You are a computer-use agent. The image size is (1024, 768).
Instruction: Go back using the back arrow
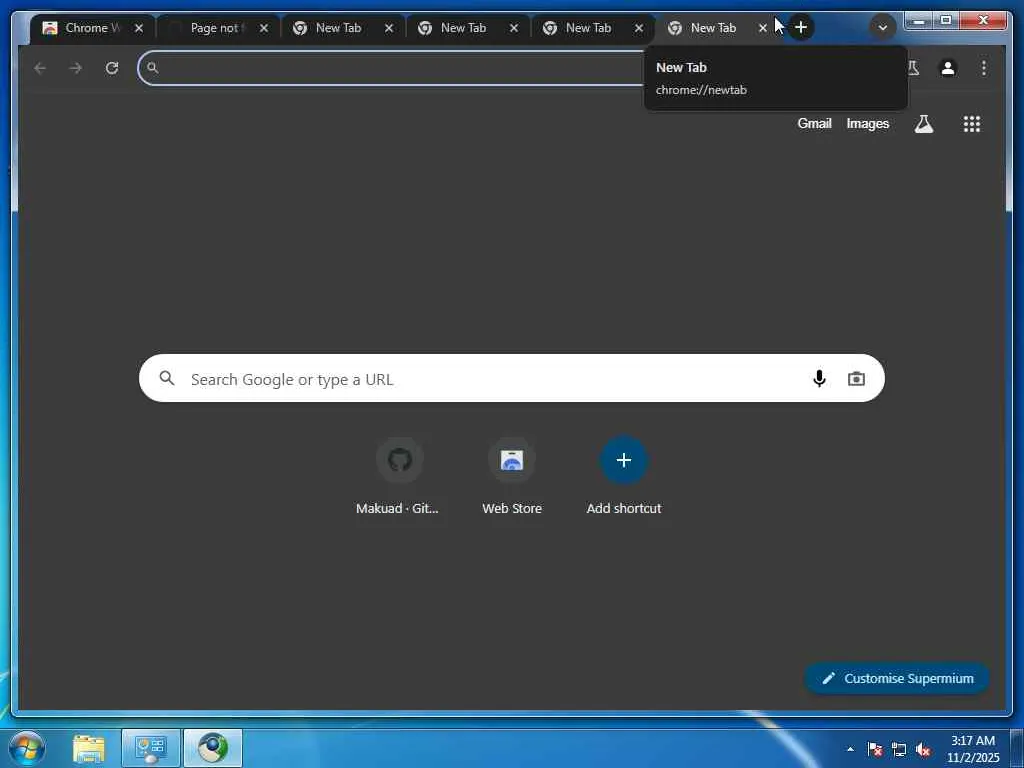(40, 68)
